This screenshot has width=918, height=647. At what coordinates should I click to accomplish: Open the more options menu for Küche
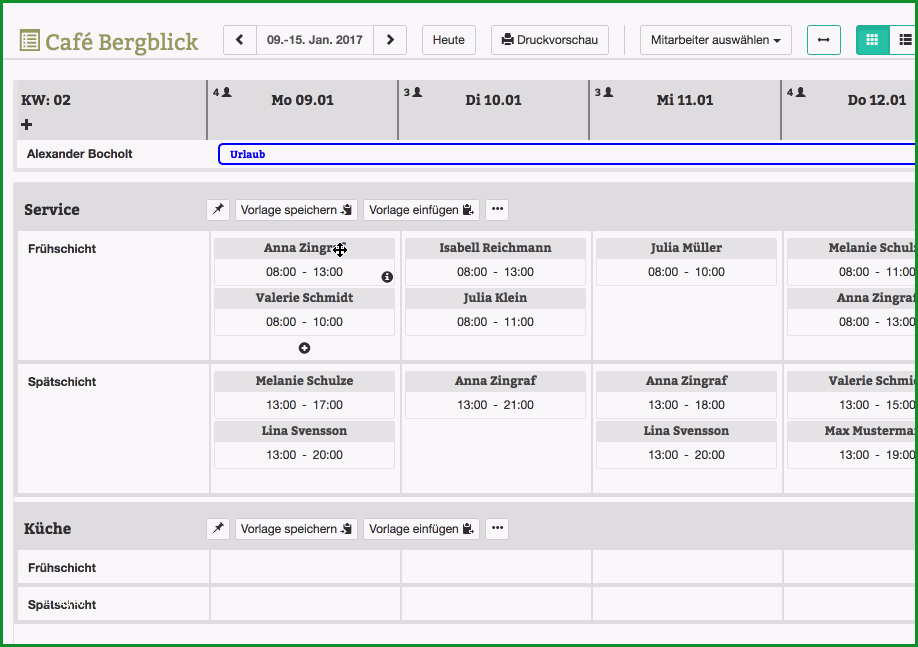tap(497, 529)
